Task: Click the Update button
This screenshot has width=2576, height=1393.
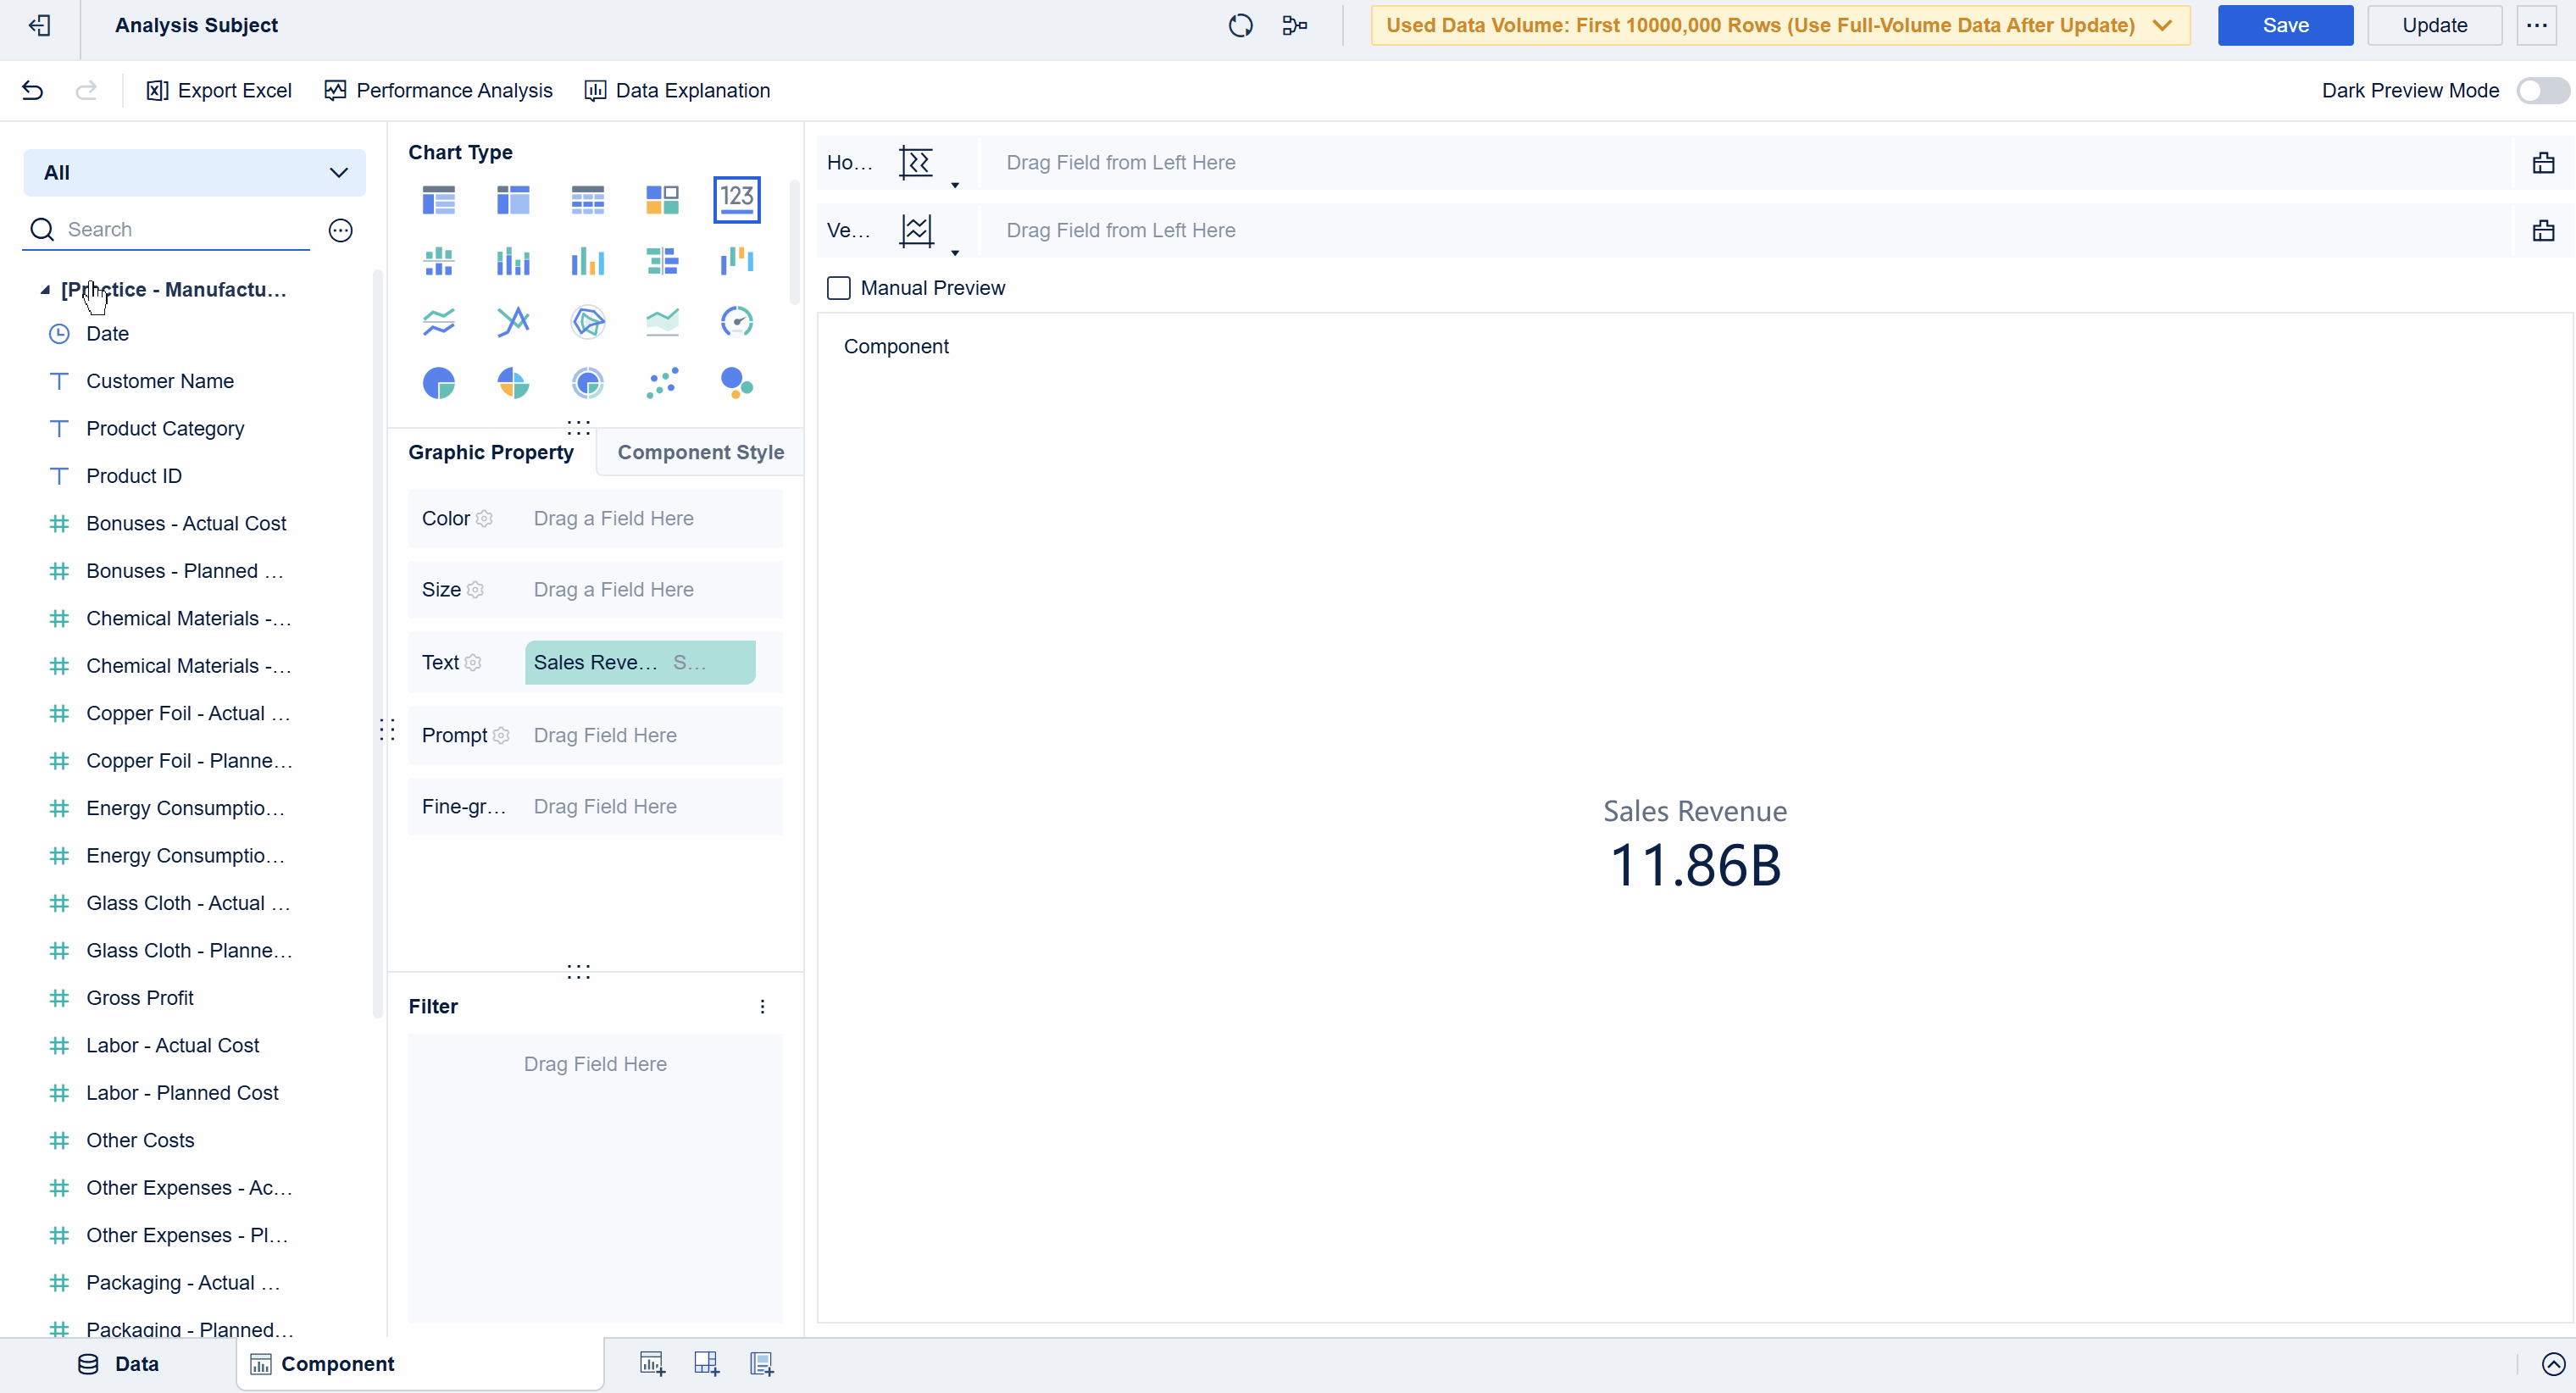Action: (2435, 25)
